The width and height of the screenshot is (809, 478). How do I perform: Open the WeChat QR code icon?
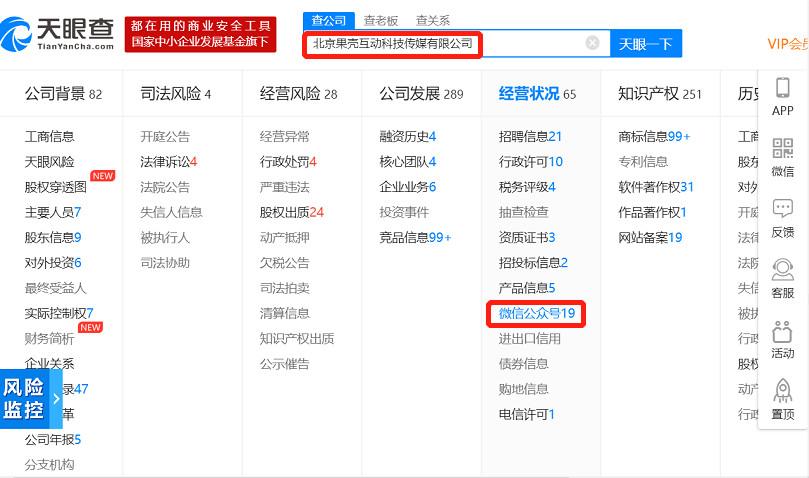point(783,148)
